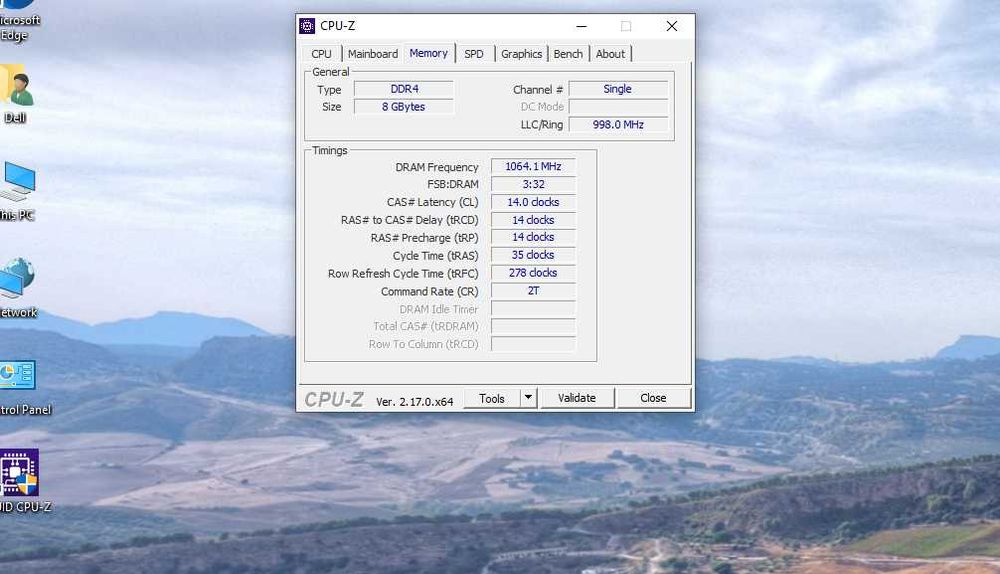The image size is (1000, 574).
Task: Click the Row Refresh Cycle Time label
Action: click(x=403, y=274)
